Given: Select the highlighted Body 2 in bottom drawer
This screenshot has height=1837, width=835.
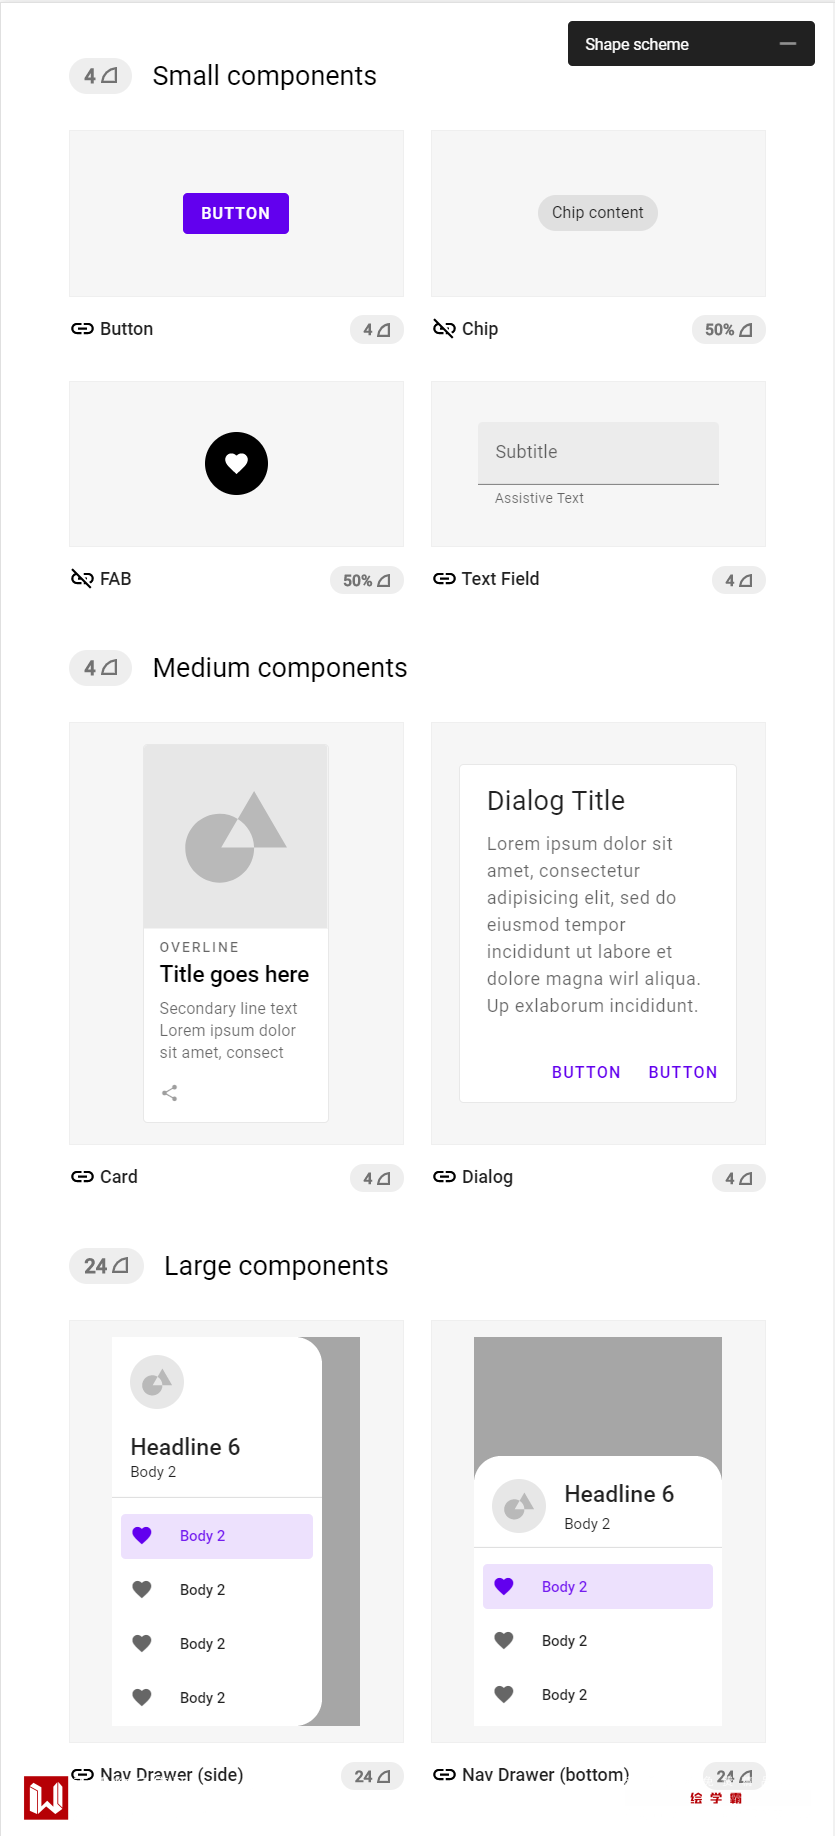Looking at the screenshot, I should click(x=597, y=1587).
